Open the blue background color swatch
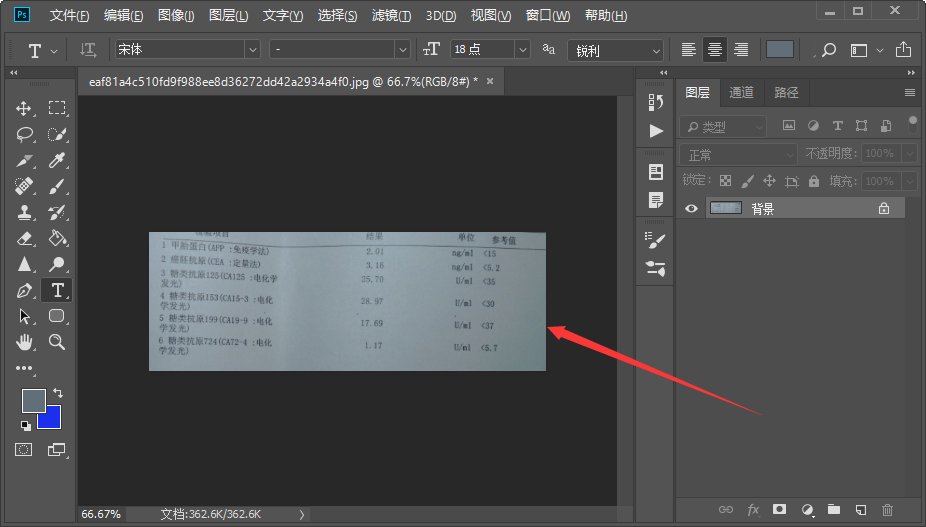 point(52,421)
